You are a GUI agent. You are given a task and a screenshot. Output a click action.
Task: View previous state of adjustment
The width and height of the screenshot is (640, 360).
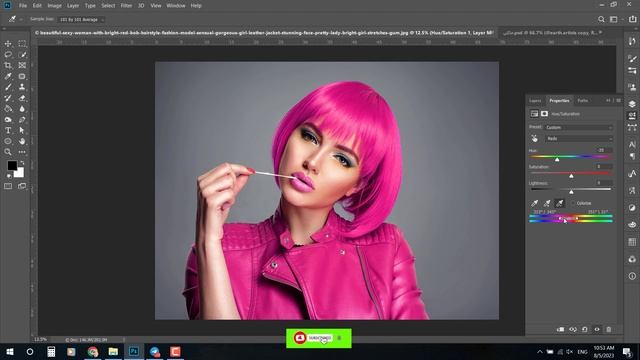[x=573, y=329]
